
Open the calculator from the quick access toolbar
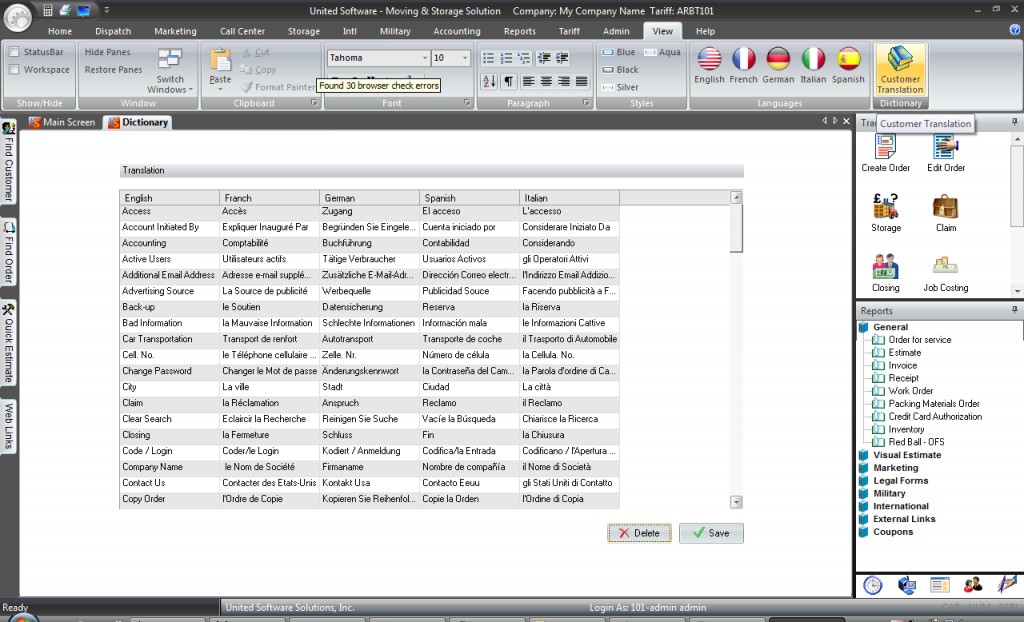tap(48, 10)
